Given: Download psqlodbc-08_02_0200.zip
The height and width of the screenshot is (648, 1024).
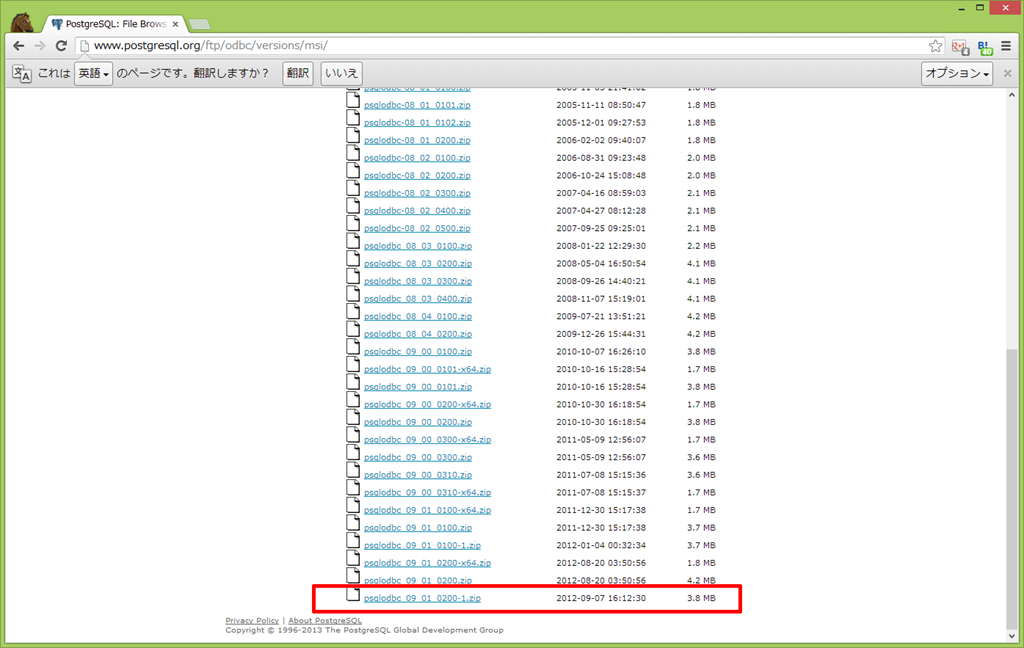Looking at the screenshot, I should 417,175.
